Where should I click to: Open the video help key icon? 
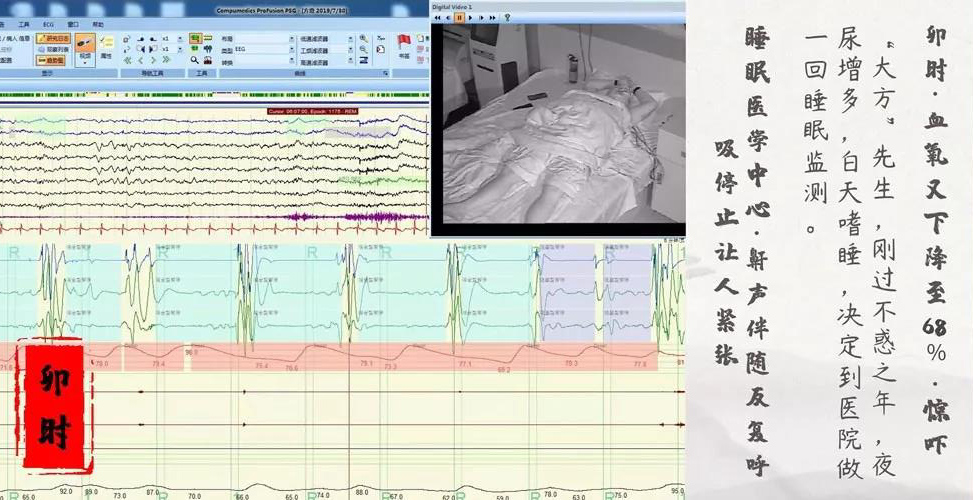click(507, 17)
